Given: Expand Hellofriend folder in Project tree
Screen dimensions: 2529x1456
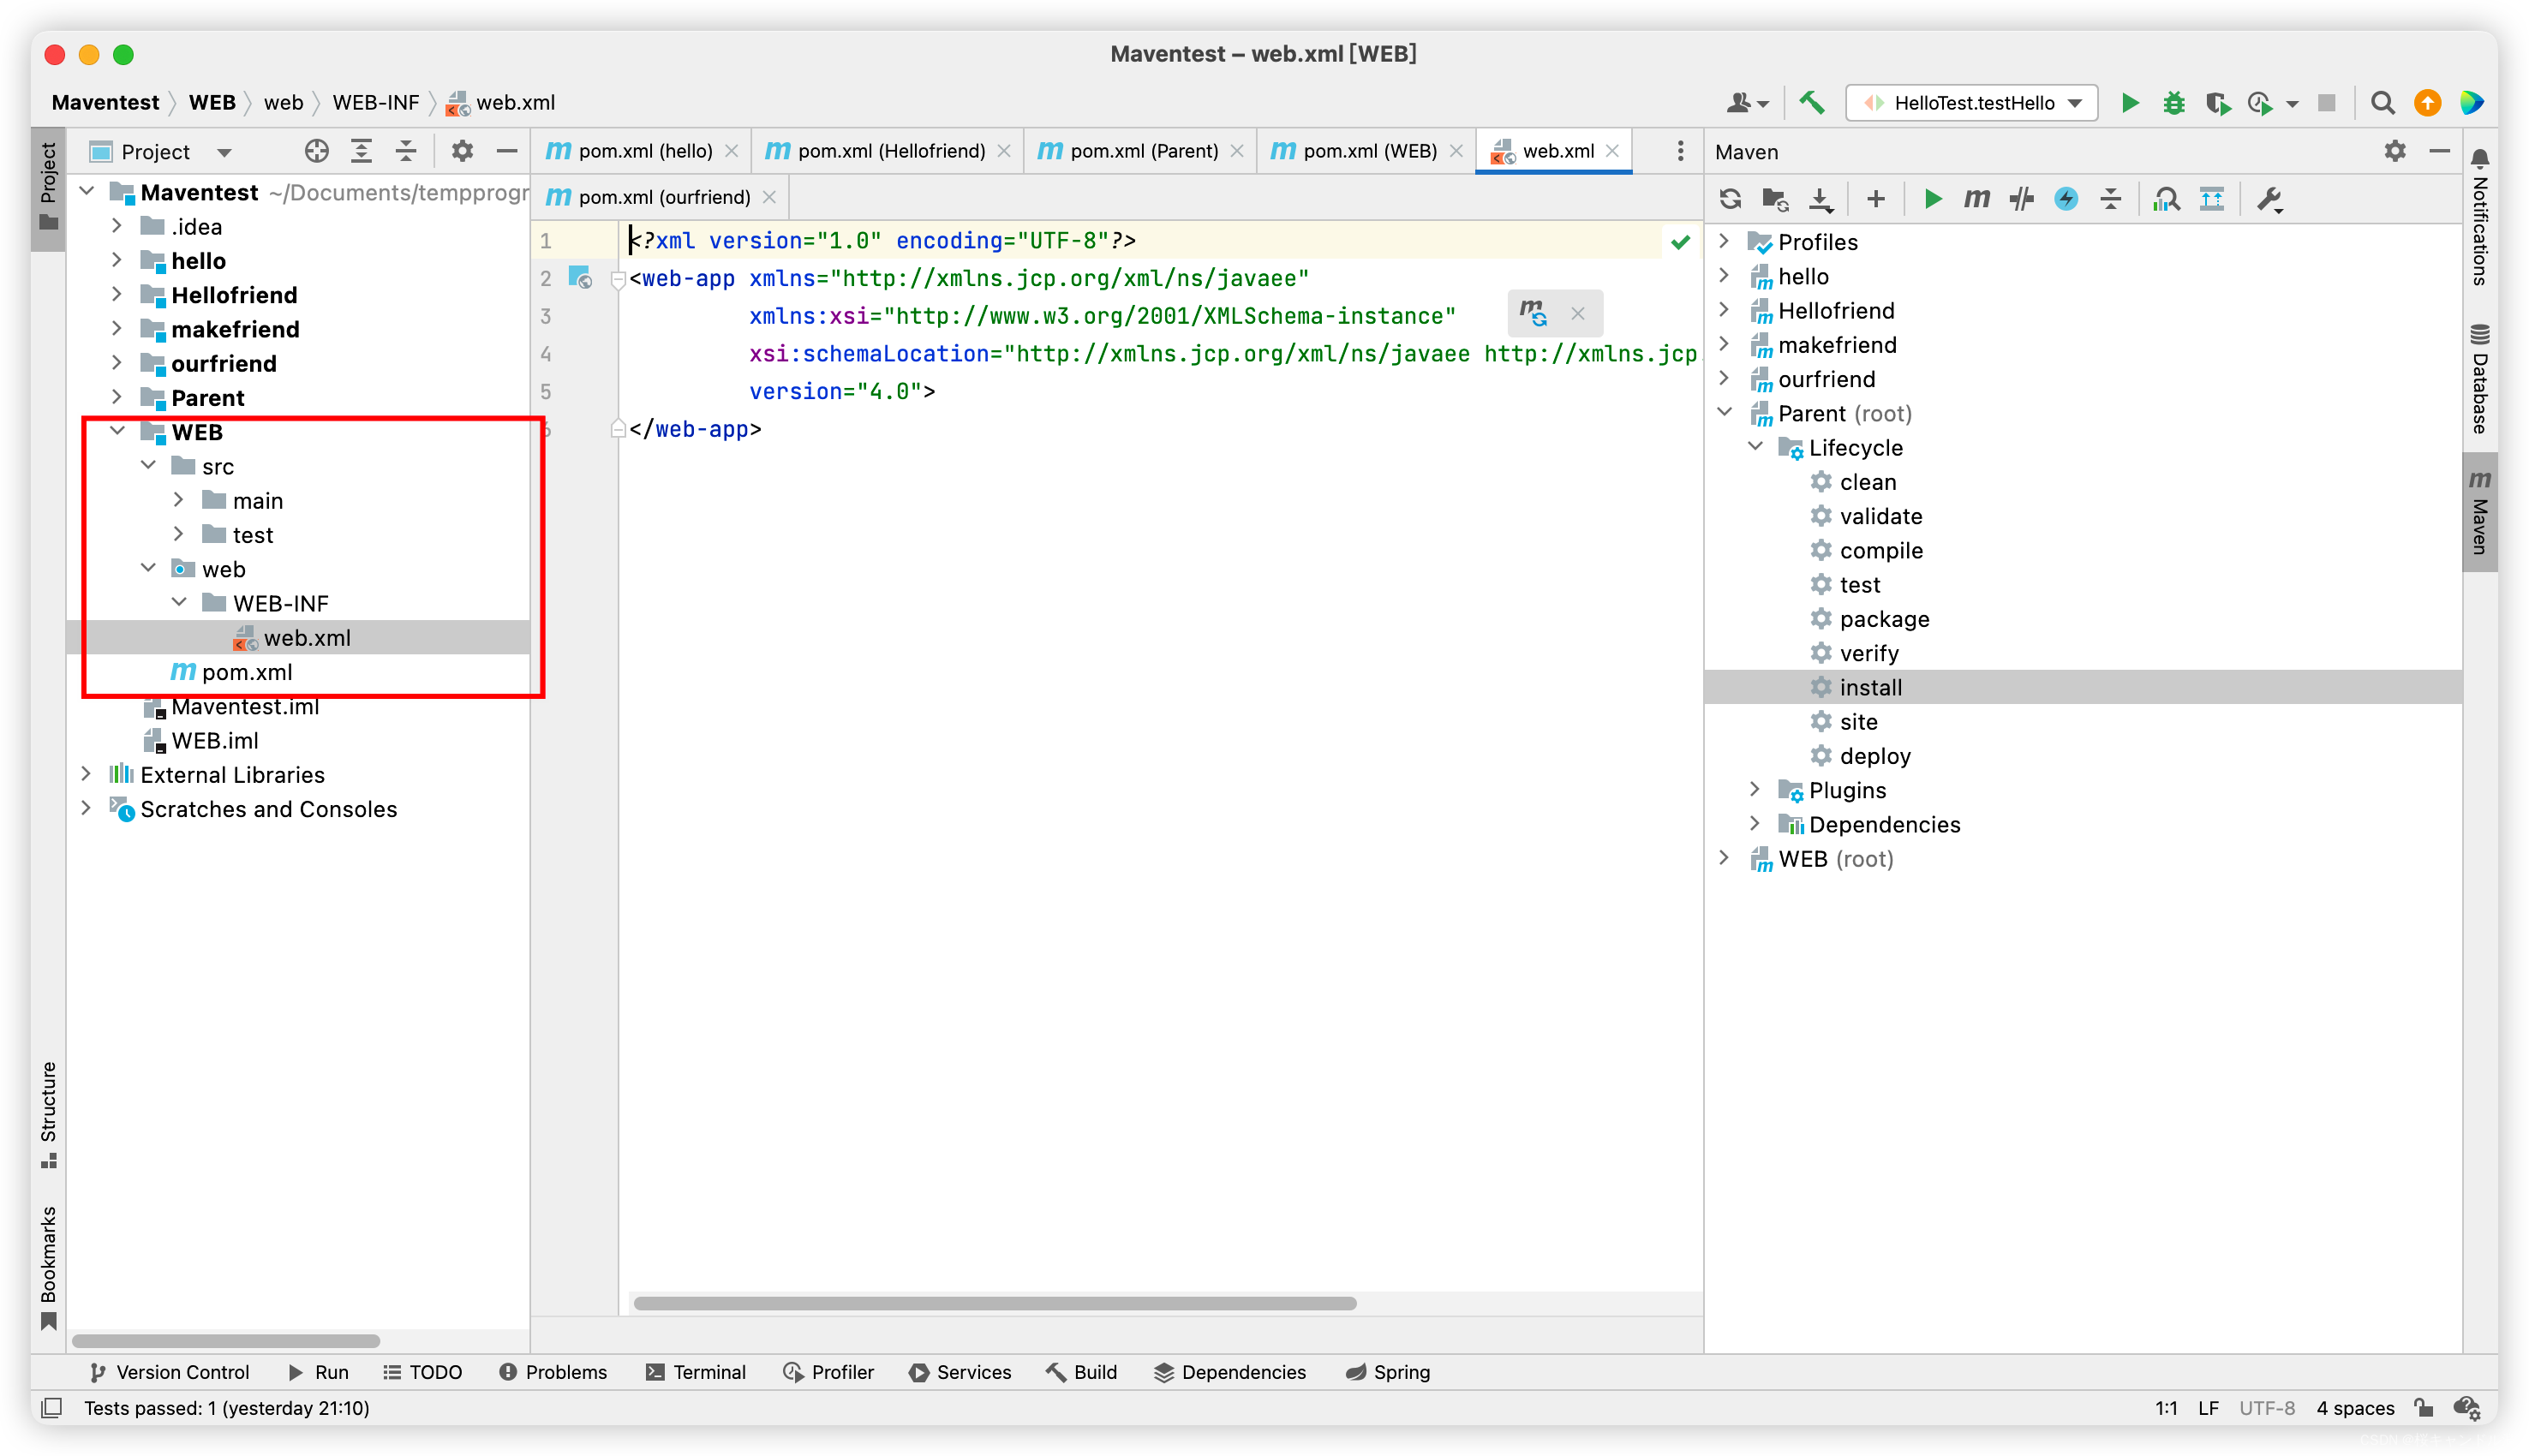Looking at the screenshot, I should (x=117, y=294).
